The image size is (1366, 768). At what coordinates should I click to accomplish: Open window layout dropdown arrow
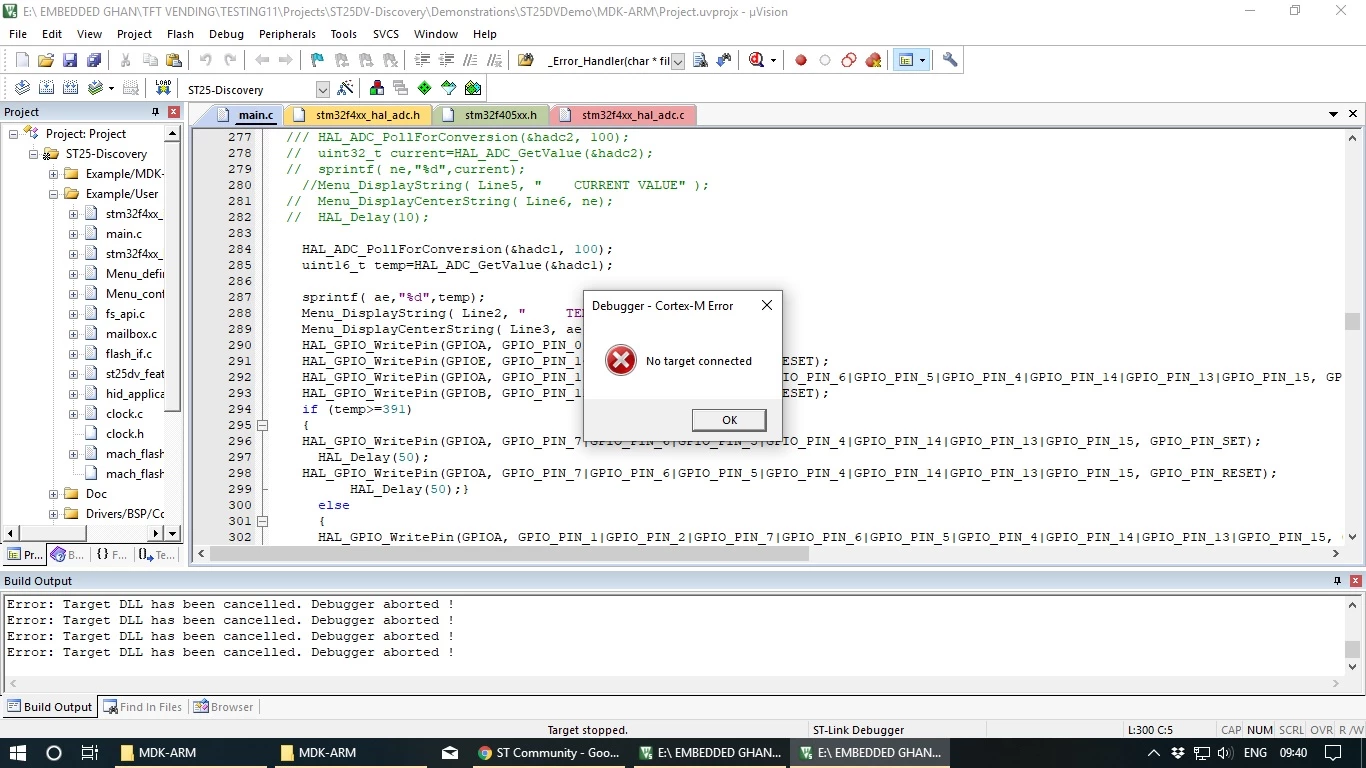922,60
